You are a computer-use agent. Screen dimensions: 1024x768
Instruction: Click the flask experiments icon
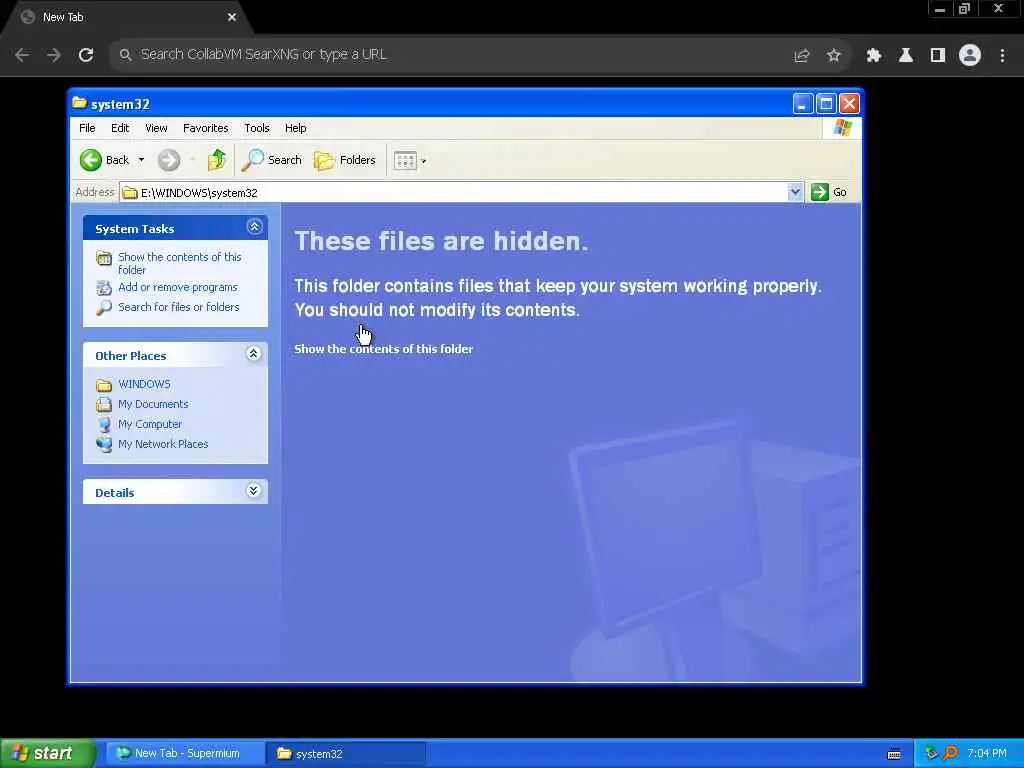tap(906, 56)
